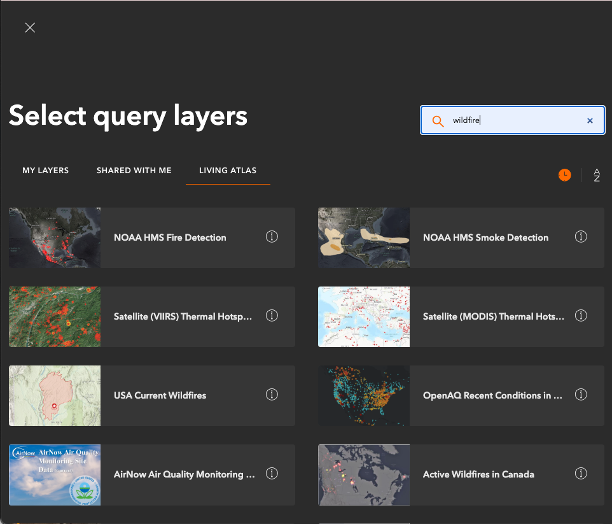This screenshot has height=524, width=612.
Task: Show info for Active Wildfires in Canada
Action: tap(581, 473)
